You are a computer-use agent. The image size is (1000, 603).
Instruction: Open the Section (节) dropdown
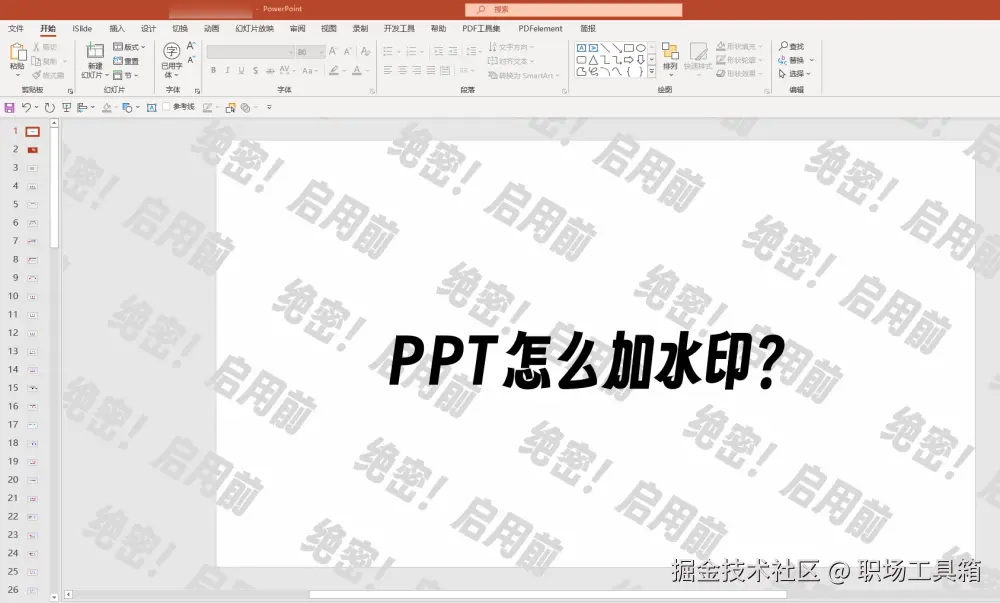point(126,75)
